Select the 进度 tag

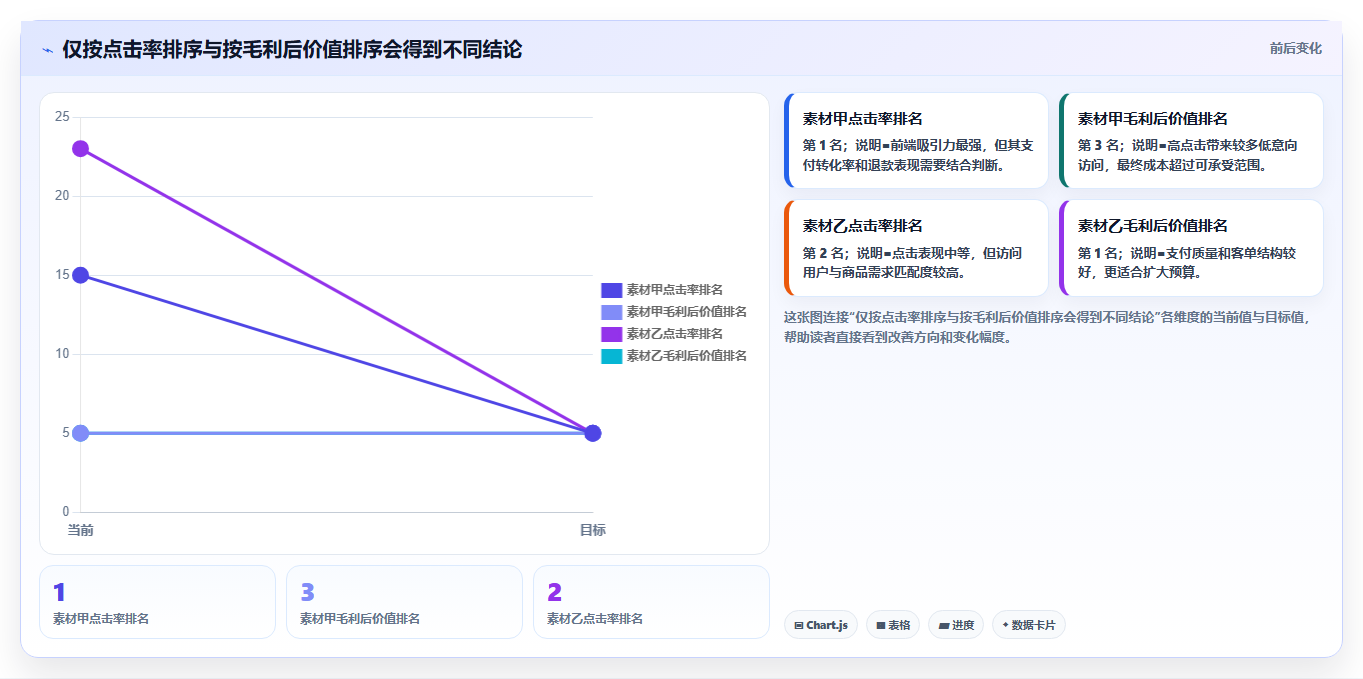coord(956,625)
